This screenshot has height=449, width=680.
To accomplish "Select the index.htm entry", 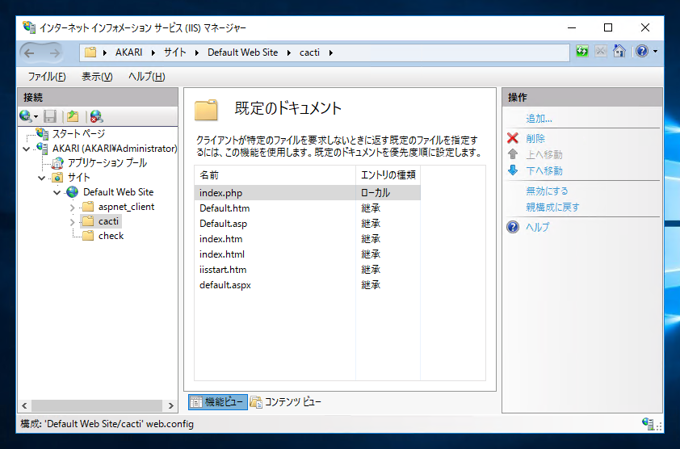I will pos(307,239).
